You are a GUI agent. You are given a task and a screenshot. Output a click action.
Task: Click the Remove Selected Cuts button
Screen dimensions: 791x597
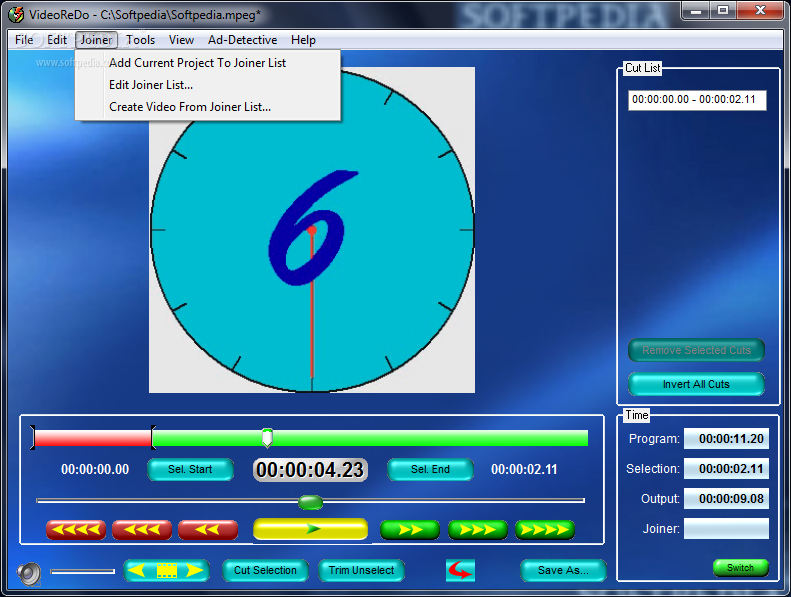point(696,350)
